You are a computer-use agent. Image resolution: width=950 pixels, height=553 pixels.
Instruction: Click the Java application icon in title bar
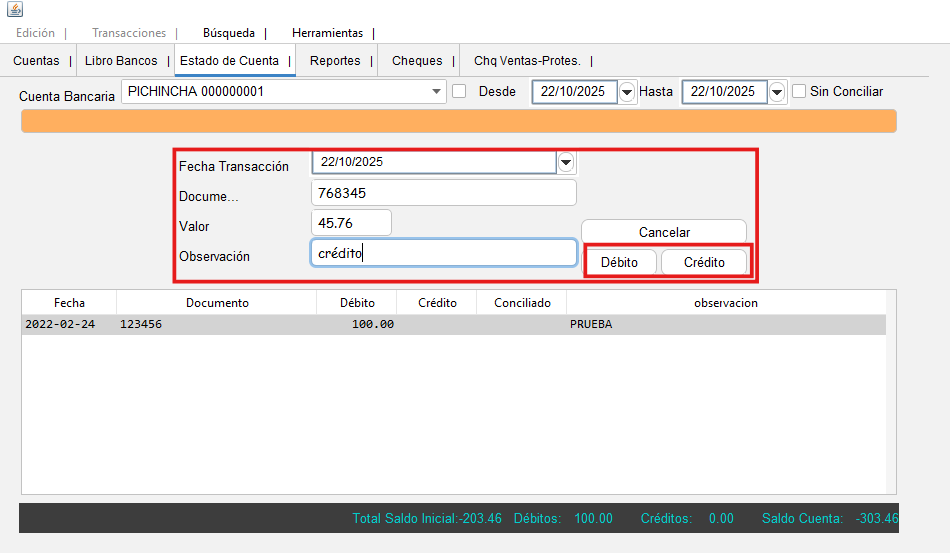(14, 9)
